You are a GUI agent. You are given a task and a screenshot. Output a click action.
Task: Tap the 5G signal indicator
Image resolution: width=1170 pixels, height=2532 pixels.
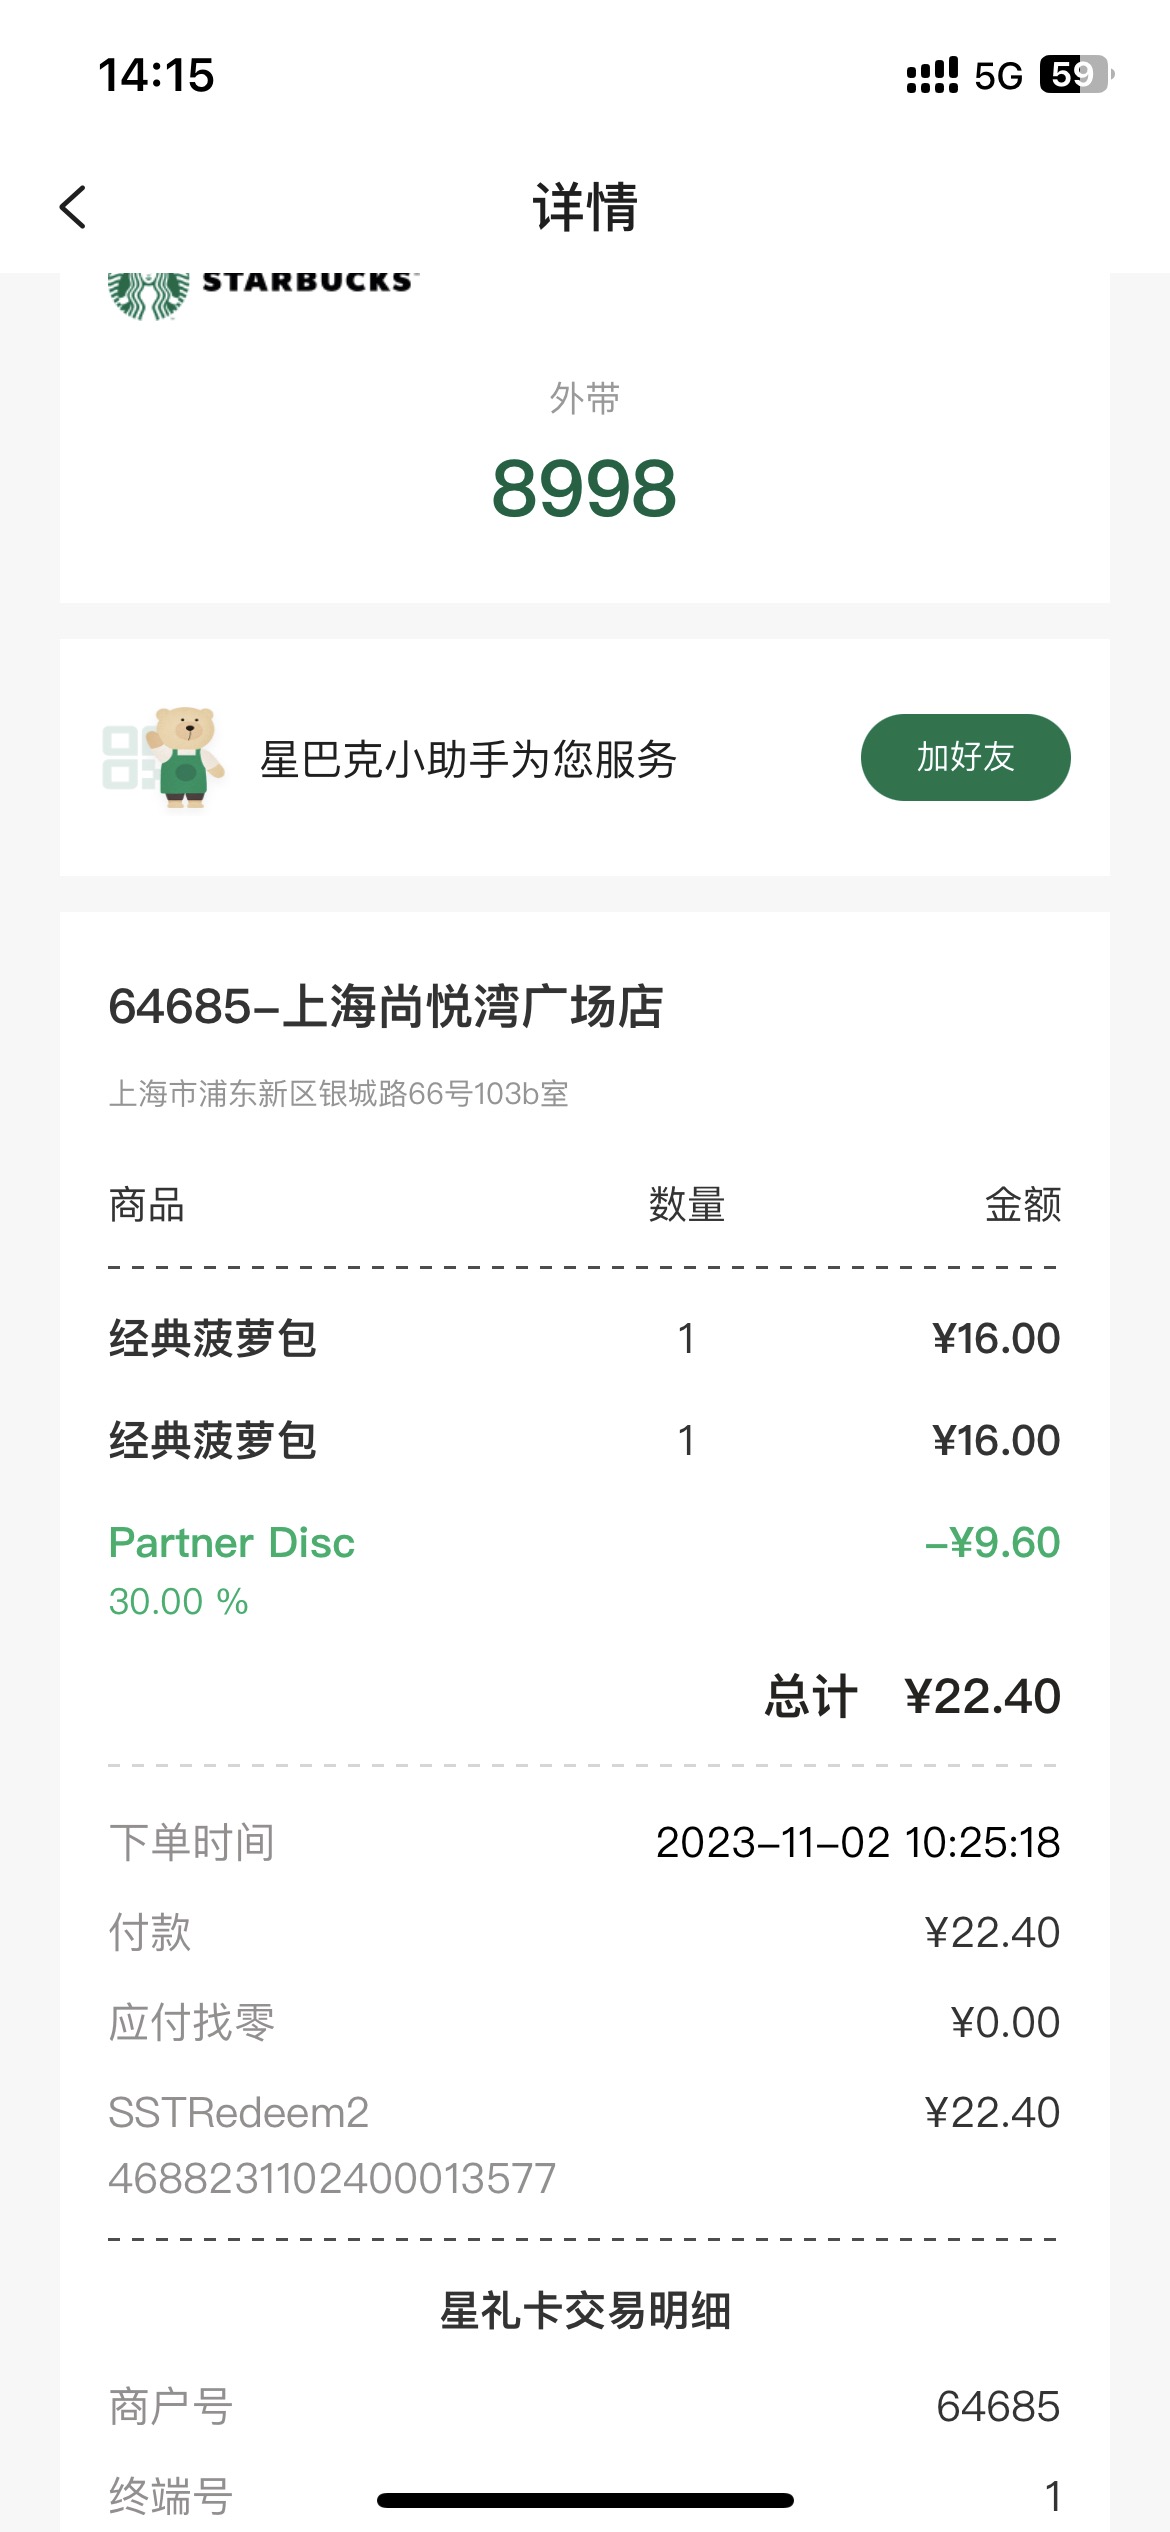click(998, 76)
